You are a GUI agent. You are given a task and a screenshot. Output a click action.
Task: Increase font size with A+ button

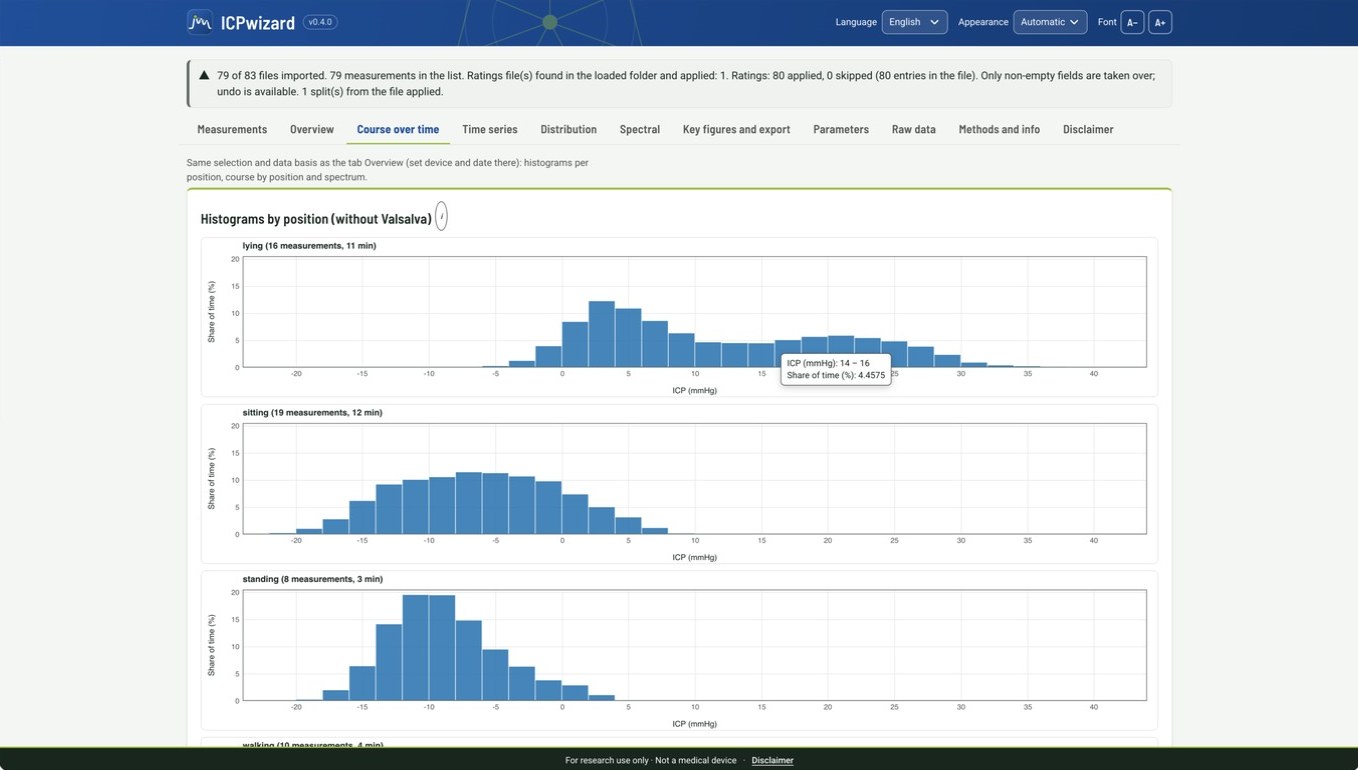1160,22
